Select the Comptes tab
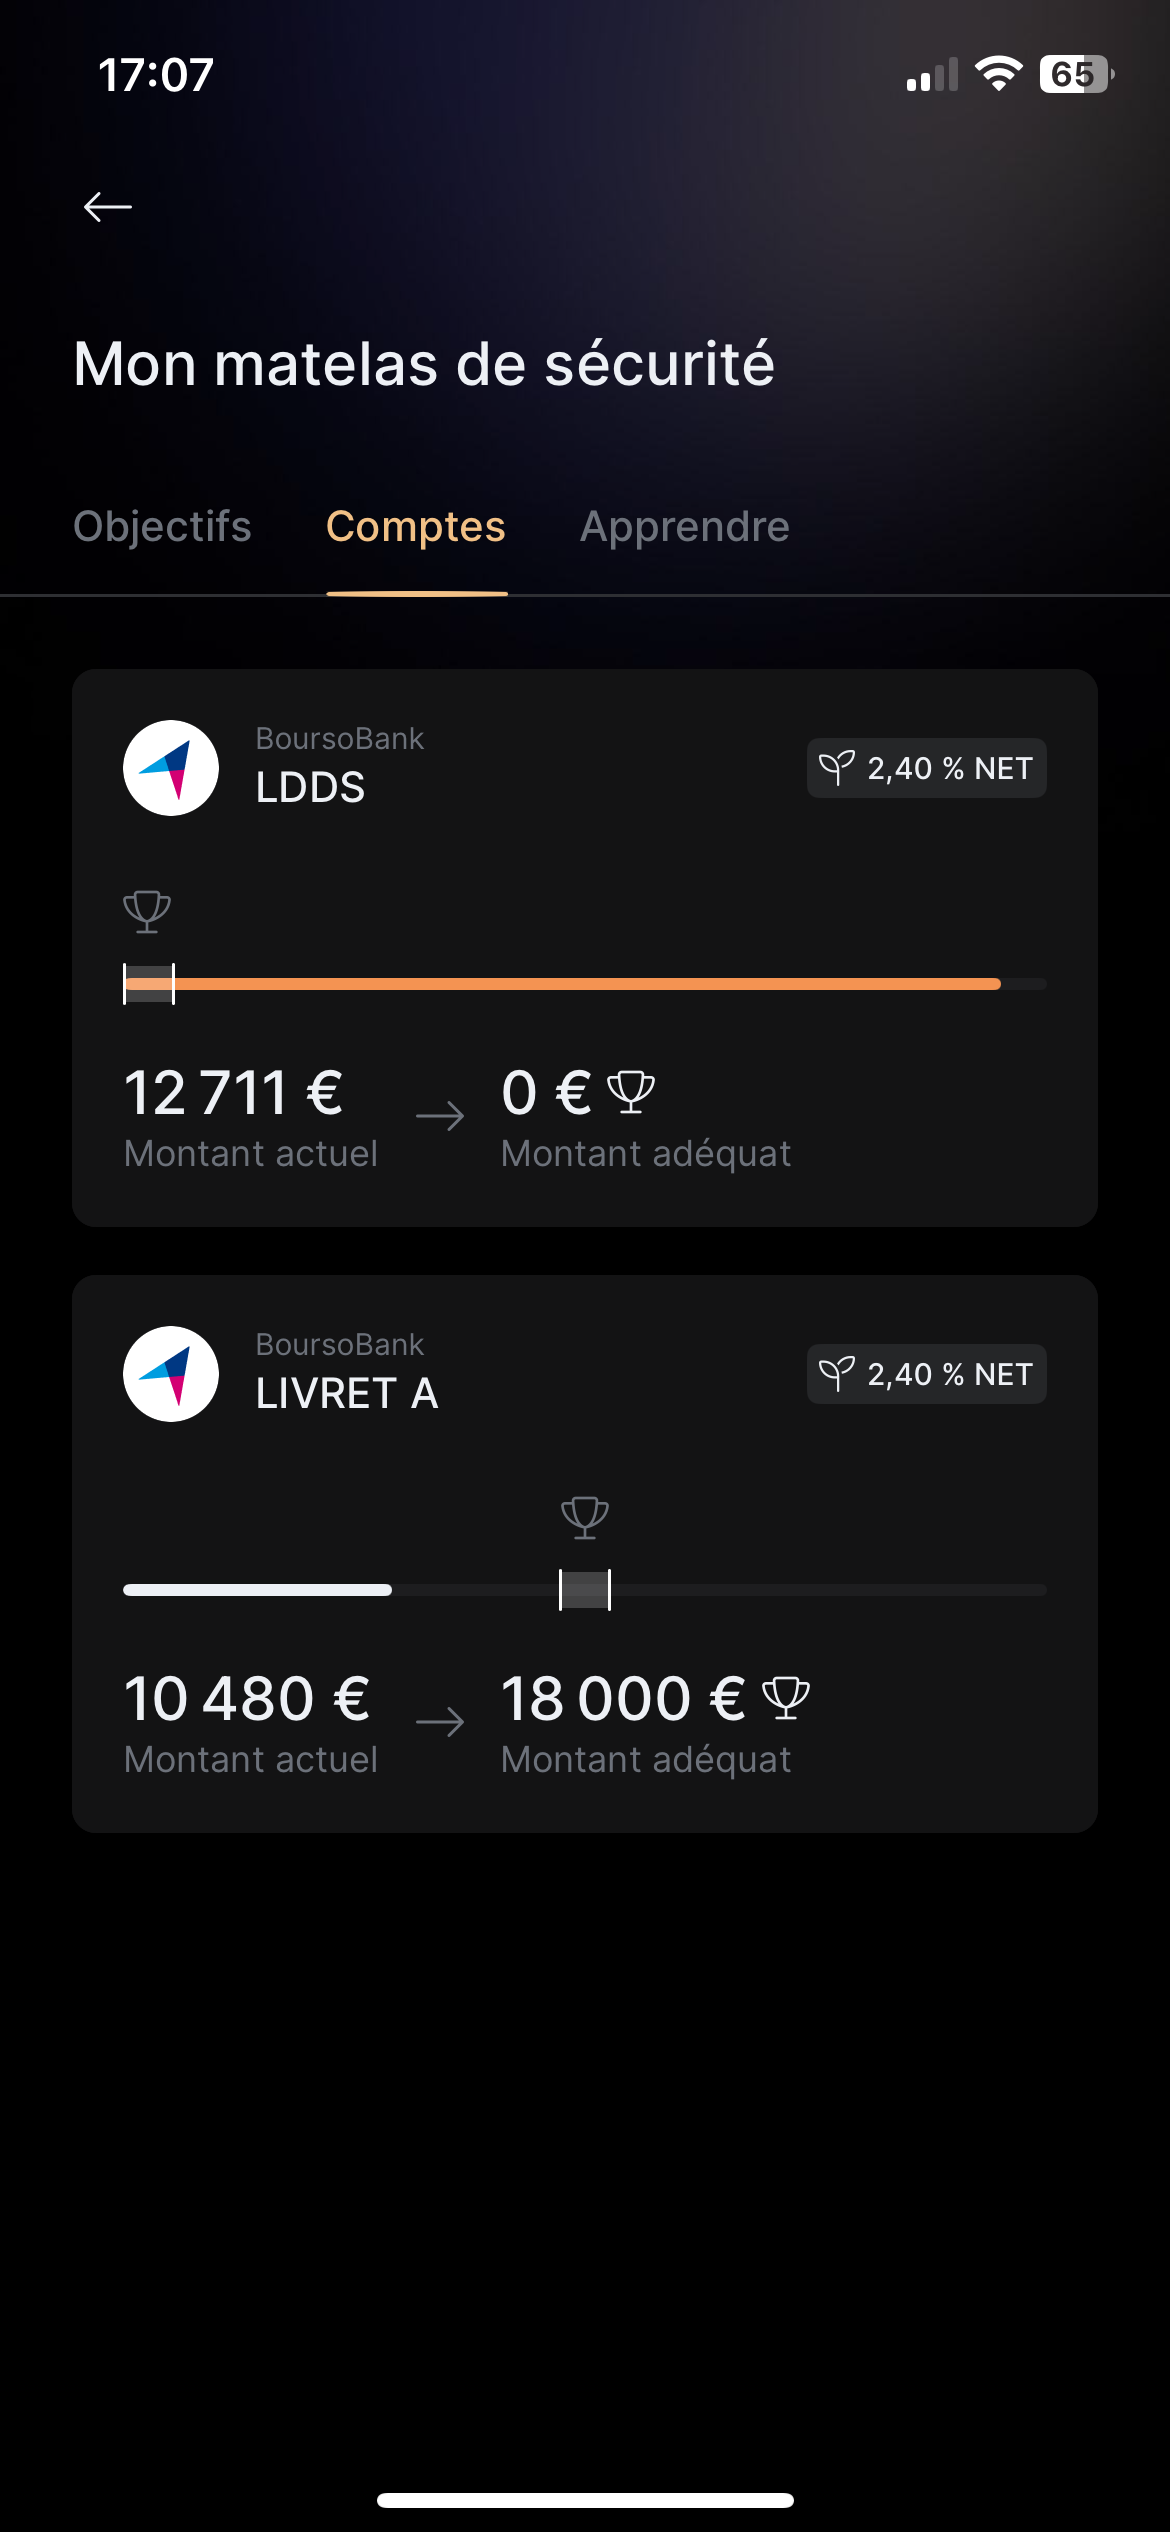Screen dimensions: 1170x2532 [416, 527]
